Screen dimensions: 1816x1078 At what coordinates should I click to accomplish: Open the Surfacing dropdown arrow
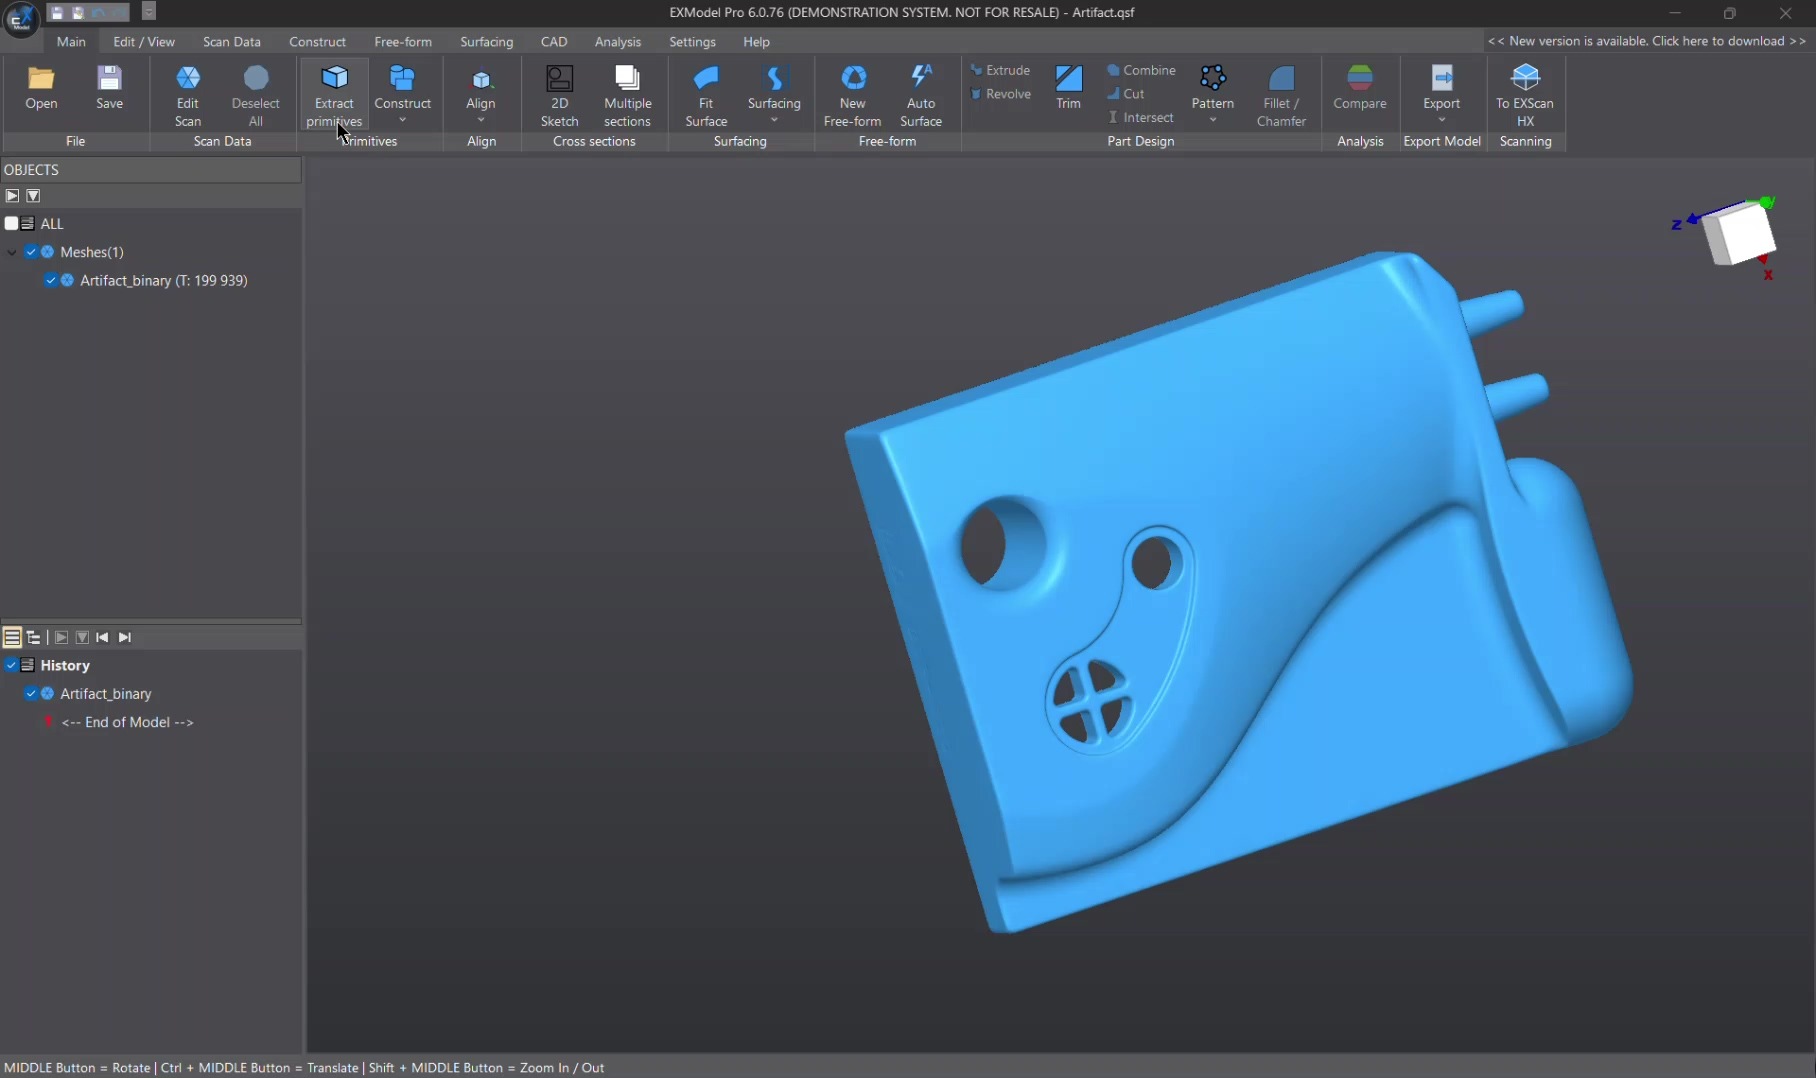coord(774,120)
